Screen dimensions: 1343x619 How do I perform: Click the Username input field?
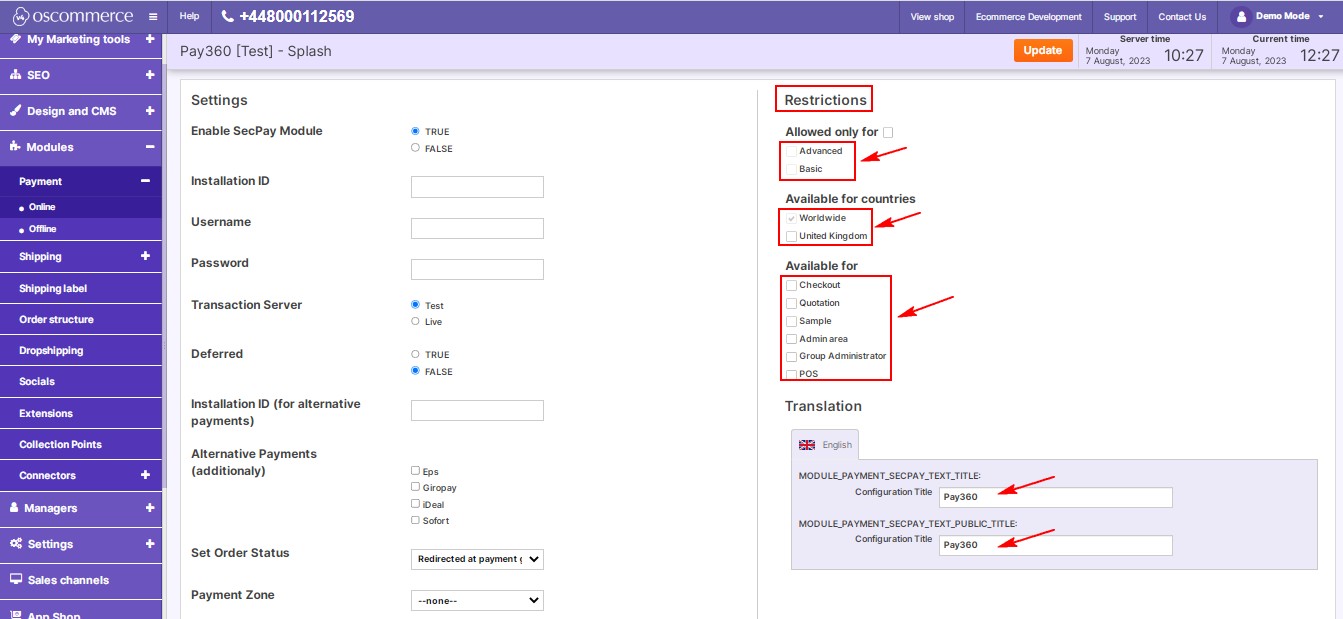point(477,228)
